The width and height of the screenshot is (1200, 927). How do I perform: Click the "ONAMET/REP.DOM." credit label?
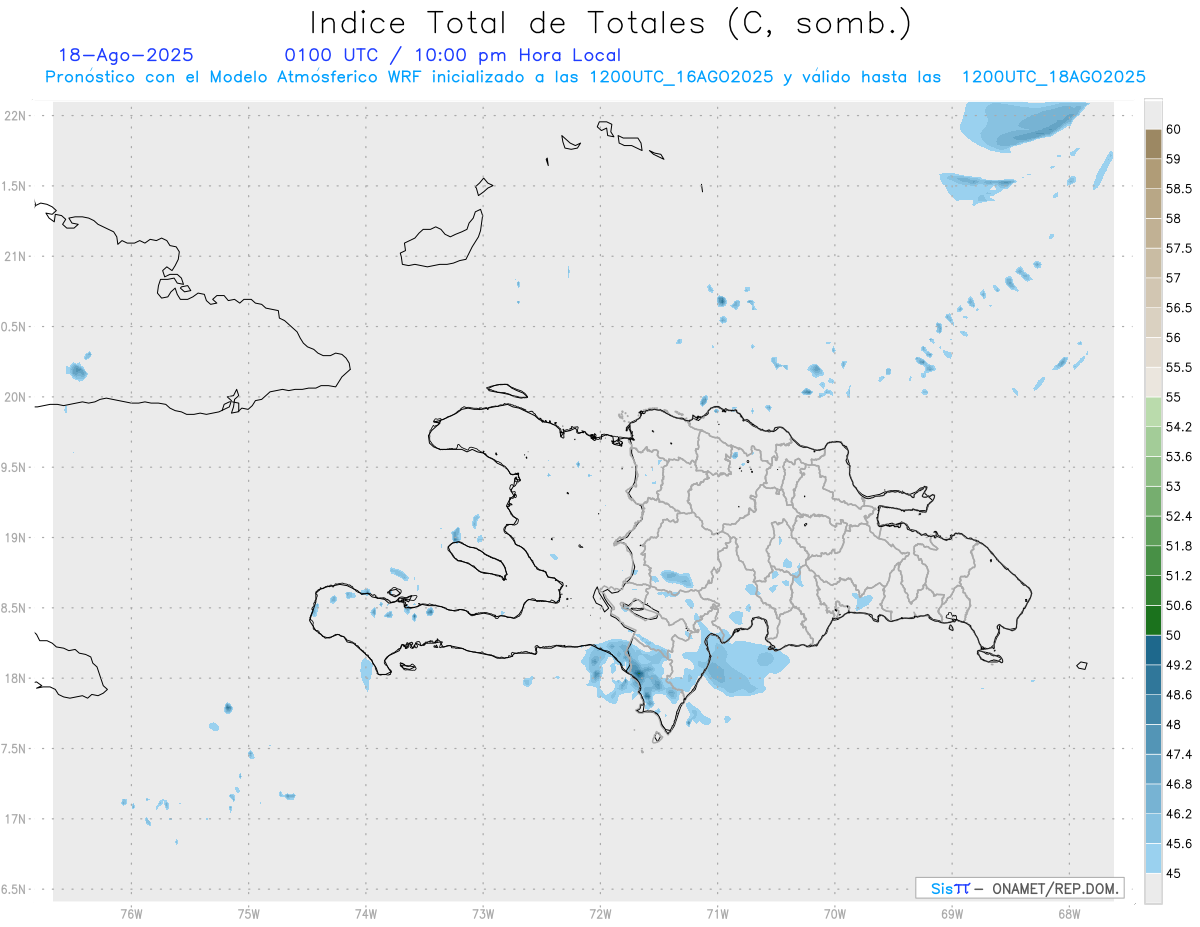coord(1056,888)
